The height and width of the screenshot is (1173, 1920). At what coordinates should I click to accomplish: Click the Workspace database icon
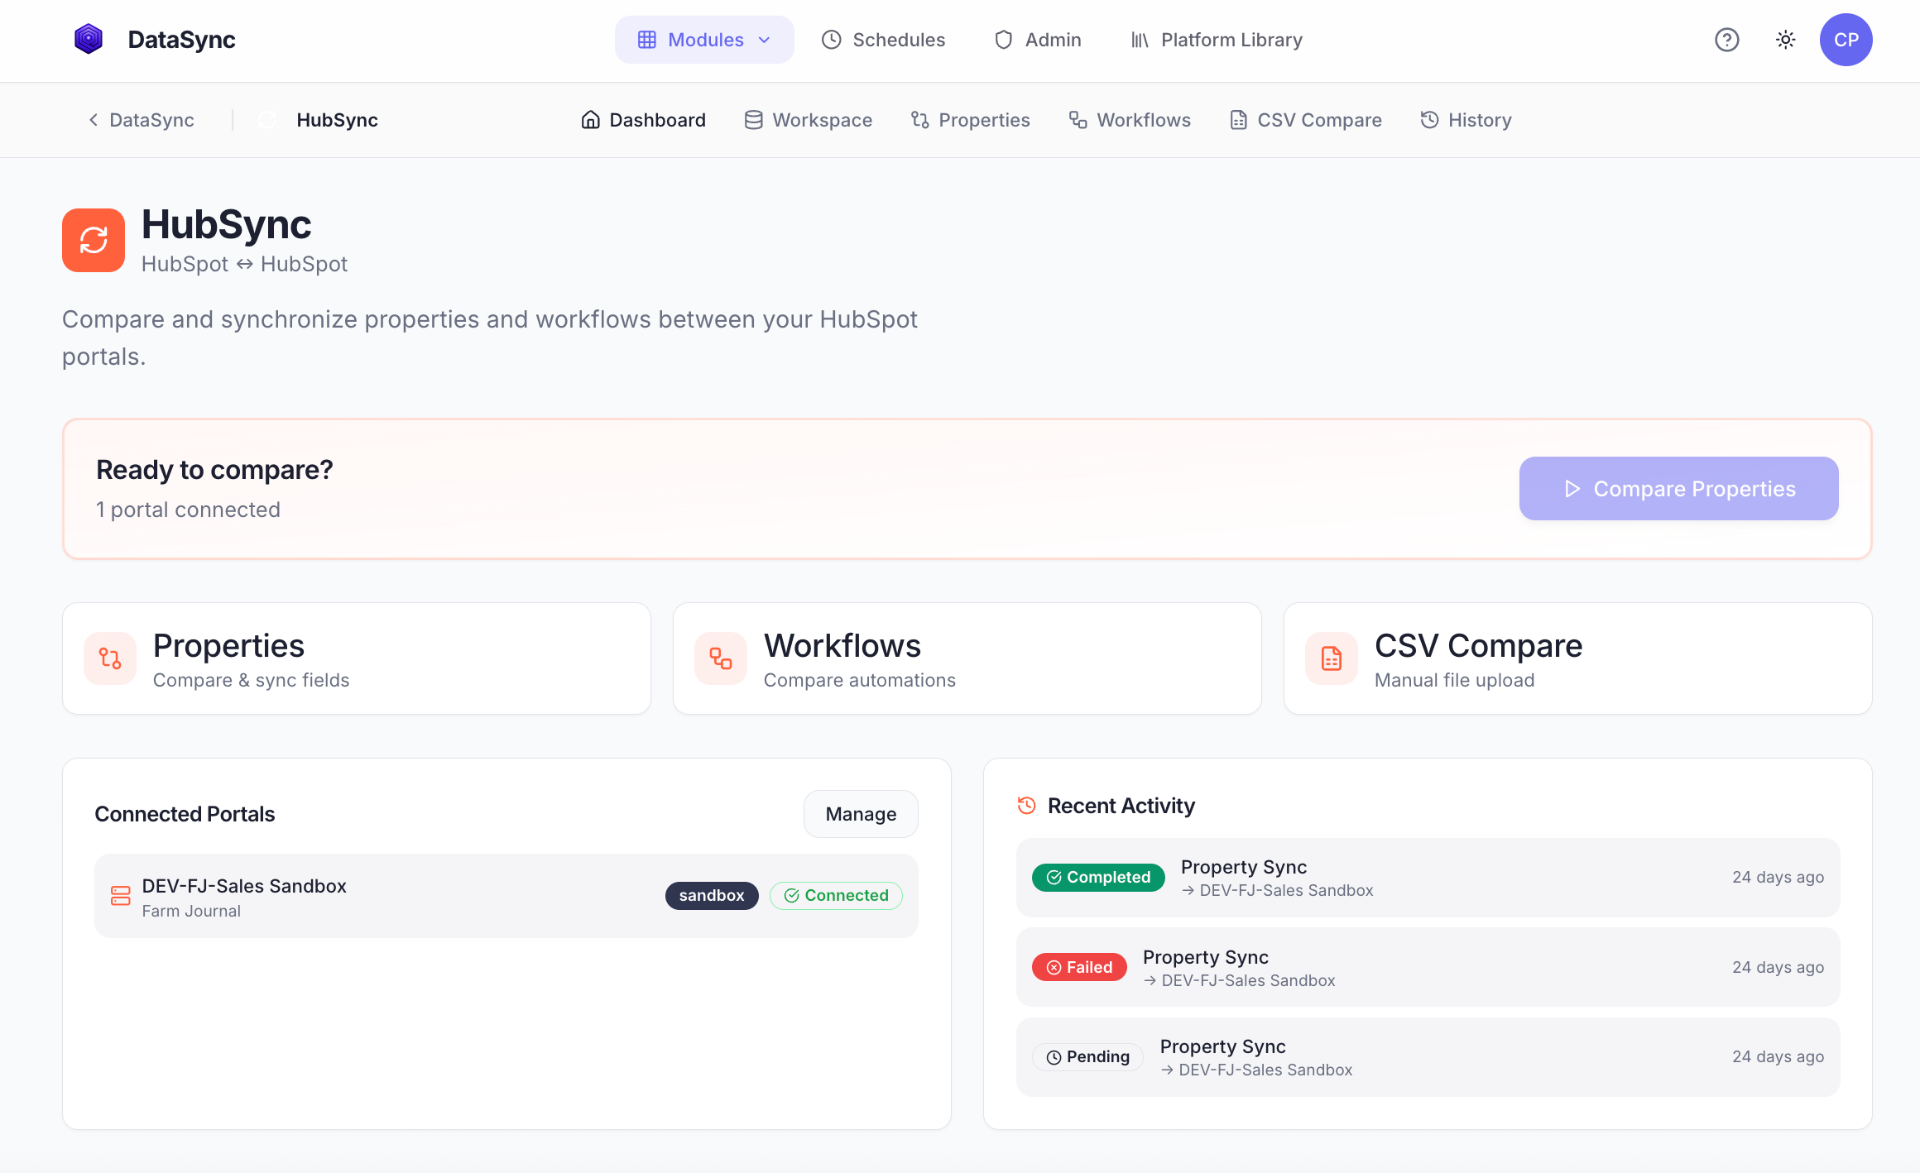[x=754, y=120]
